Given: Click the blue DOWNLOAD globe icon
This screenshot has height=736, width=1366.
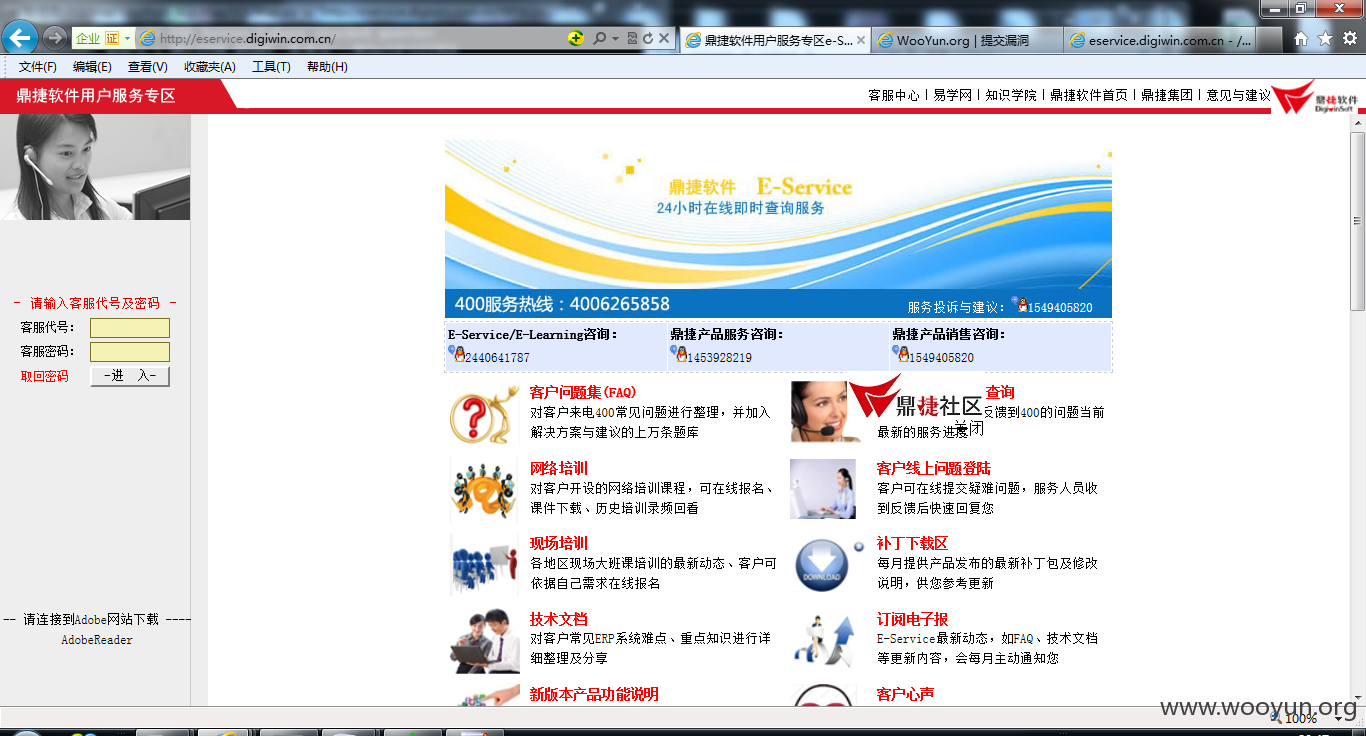Looking at the screenshot, I should point(822,567).
